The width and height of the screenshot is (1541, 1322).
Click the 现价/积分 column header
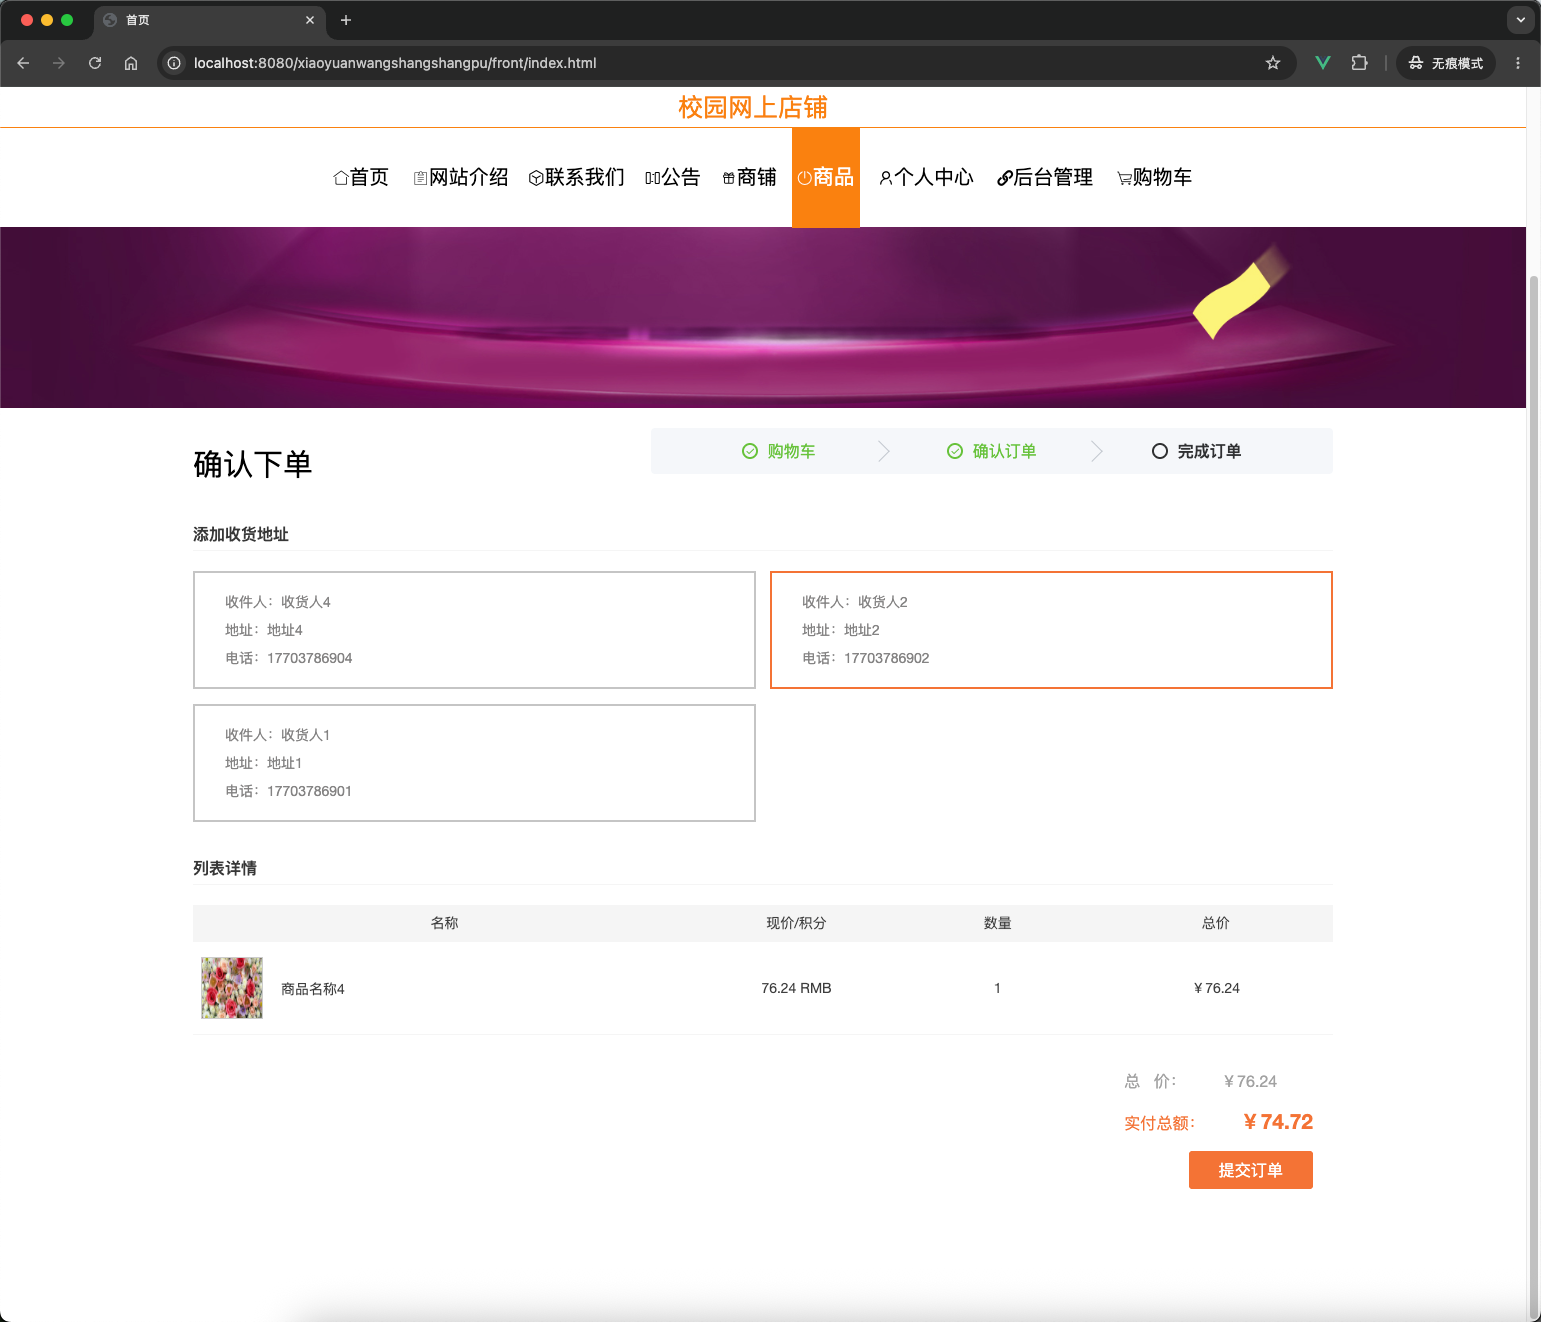coord(796,923)
